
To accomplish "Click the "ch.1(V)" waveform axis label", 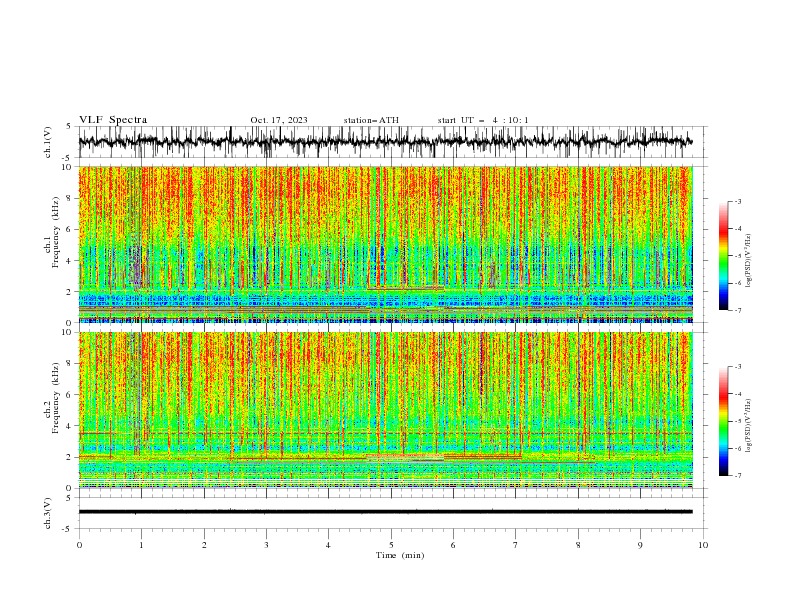I will 48,142.
